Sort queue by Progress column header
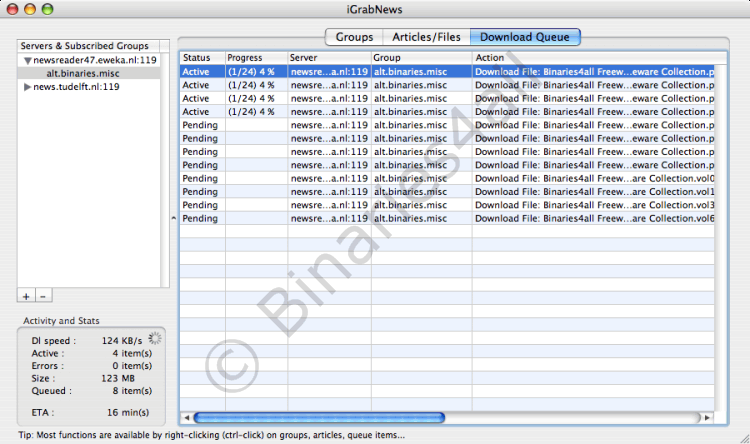The width and height of the screenshot is (750, 444). tap(256, 57)
